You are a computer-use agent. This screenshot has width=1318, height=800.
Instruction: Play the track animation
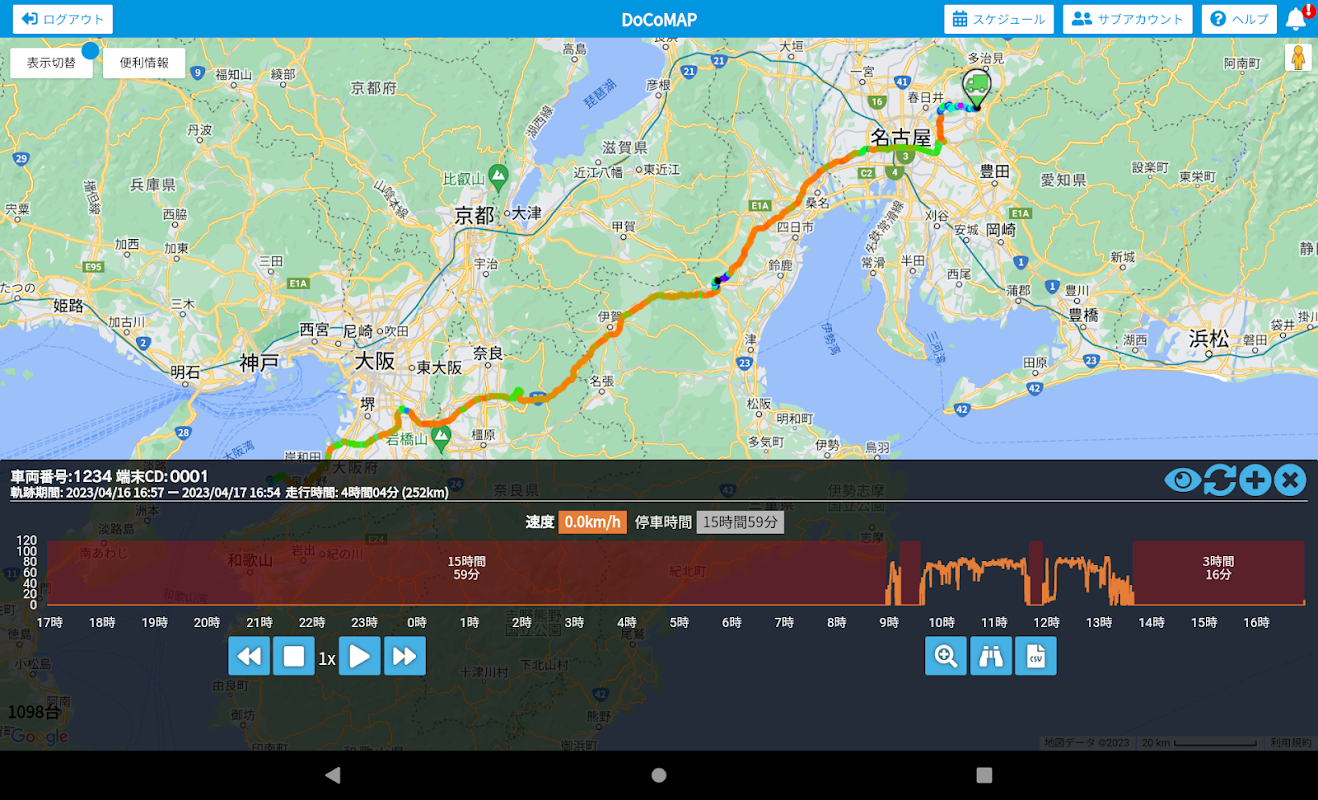[x=360, y=657]
